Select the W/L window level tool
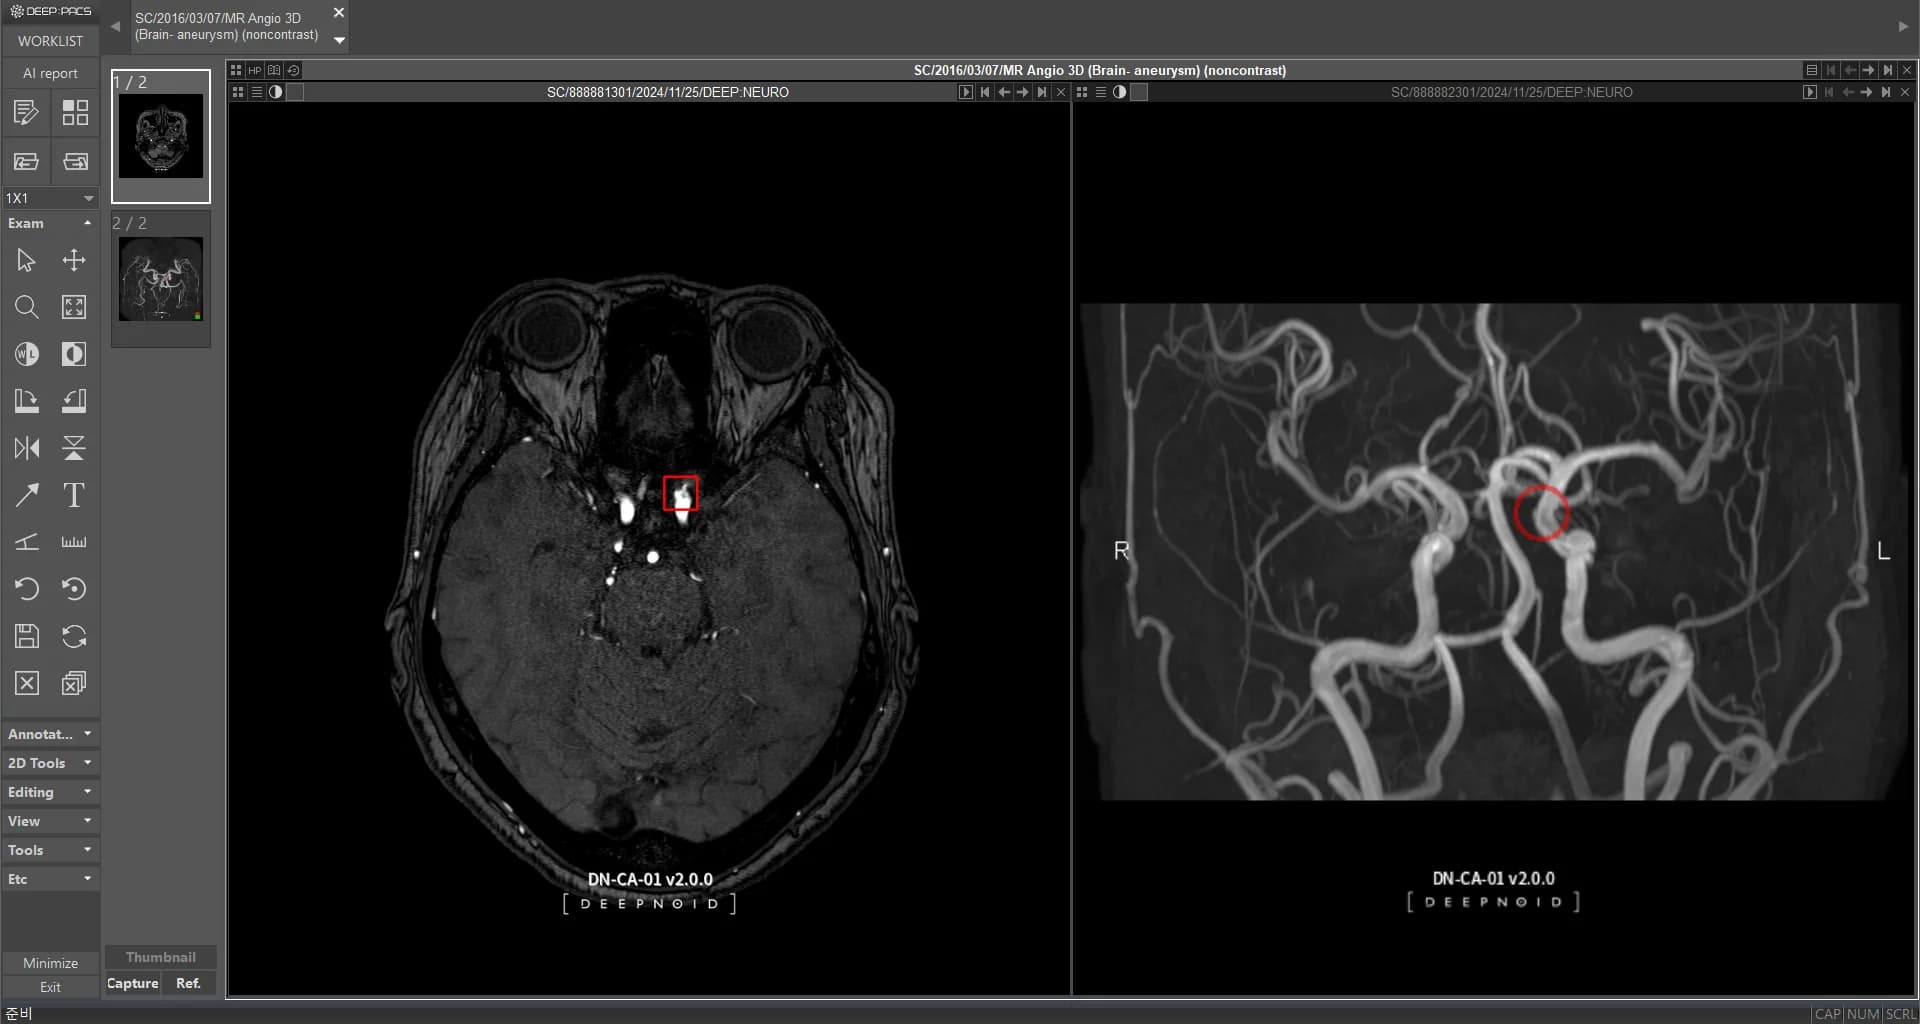The width and height of the screenshot is (1920, 1024). pos(27,354)
